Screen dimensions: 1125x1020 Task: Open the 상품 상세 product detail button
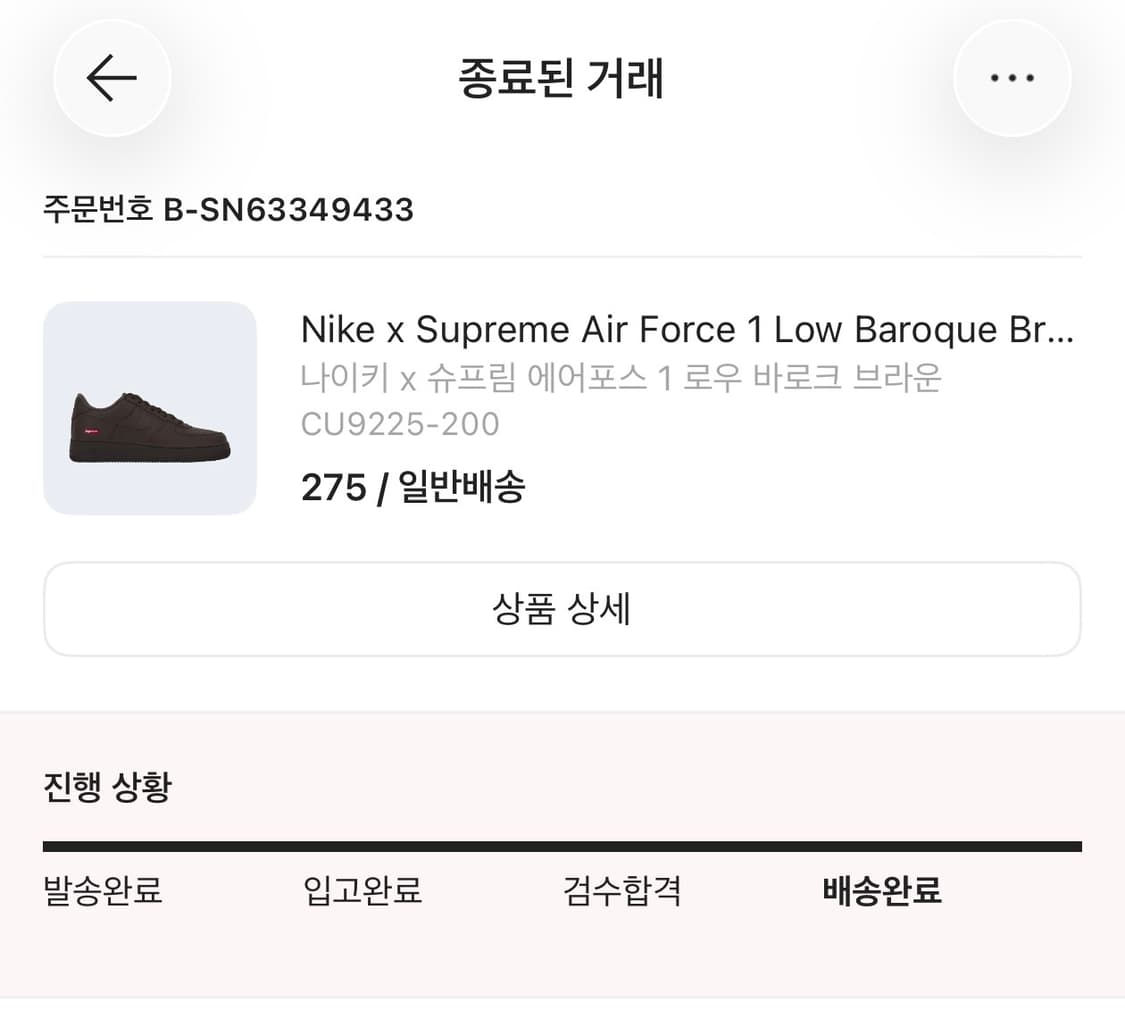coord(562,609)
